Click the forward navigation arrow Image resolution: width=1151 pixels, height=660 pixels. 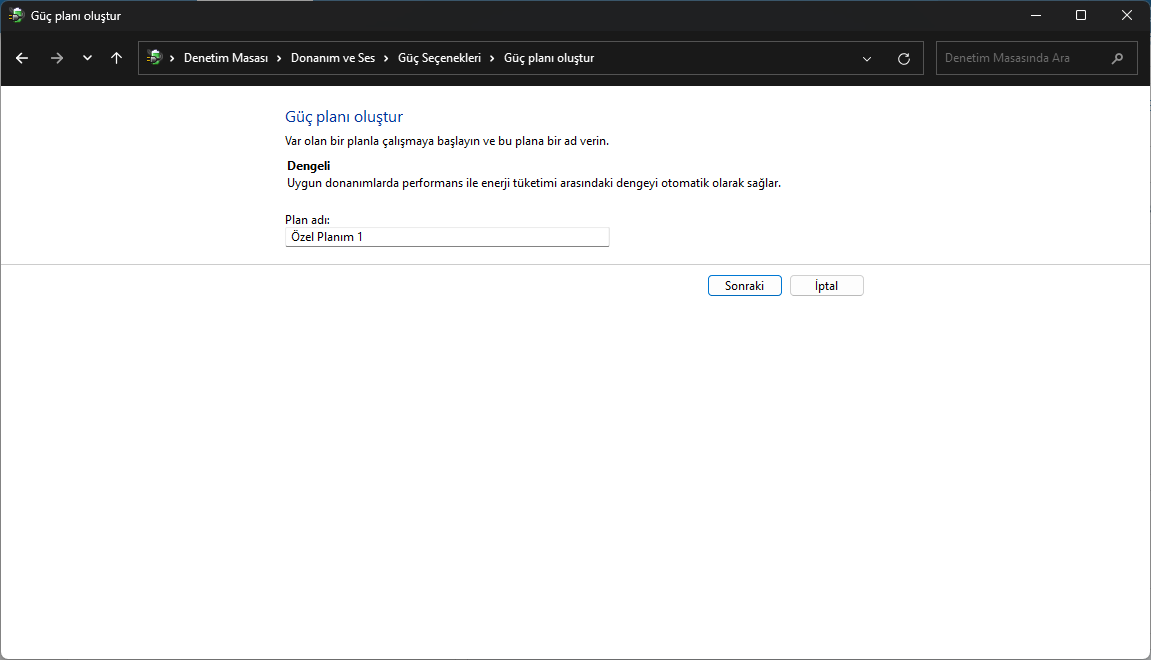coord(57,58)
